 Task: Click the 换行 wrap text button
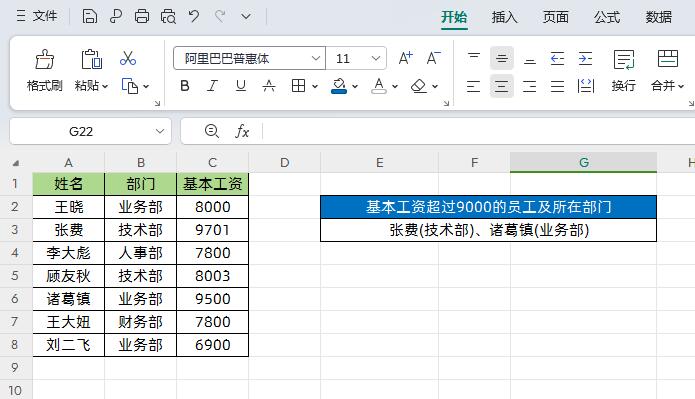click(624, 70)
